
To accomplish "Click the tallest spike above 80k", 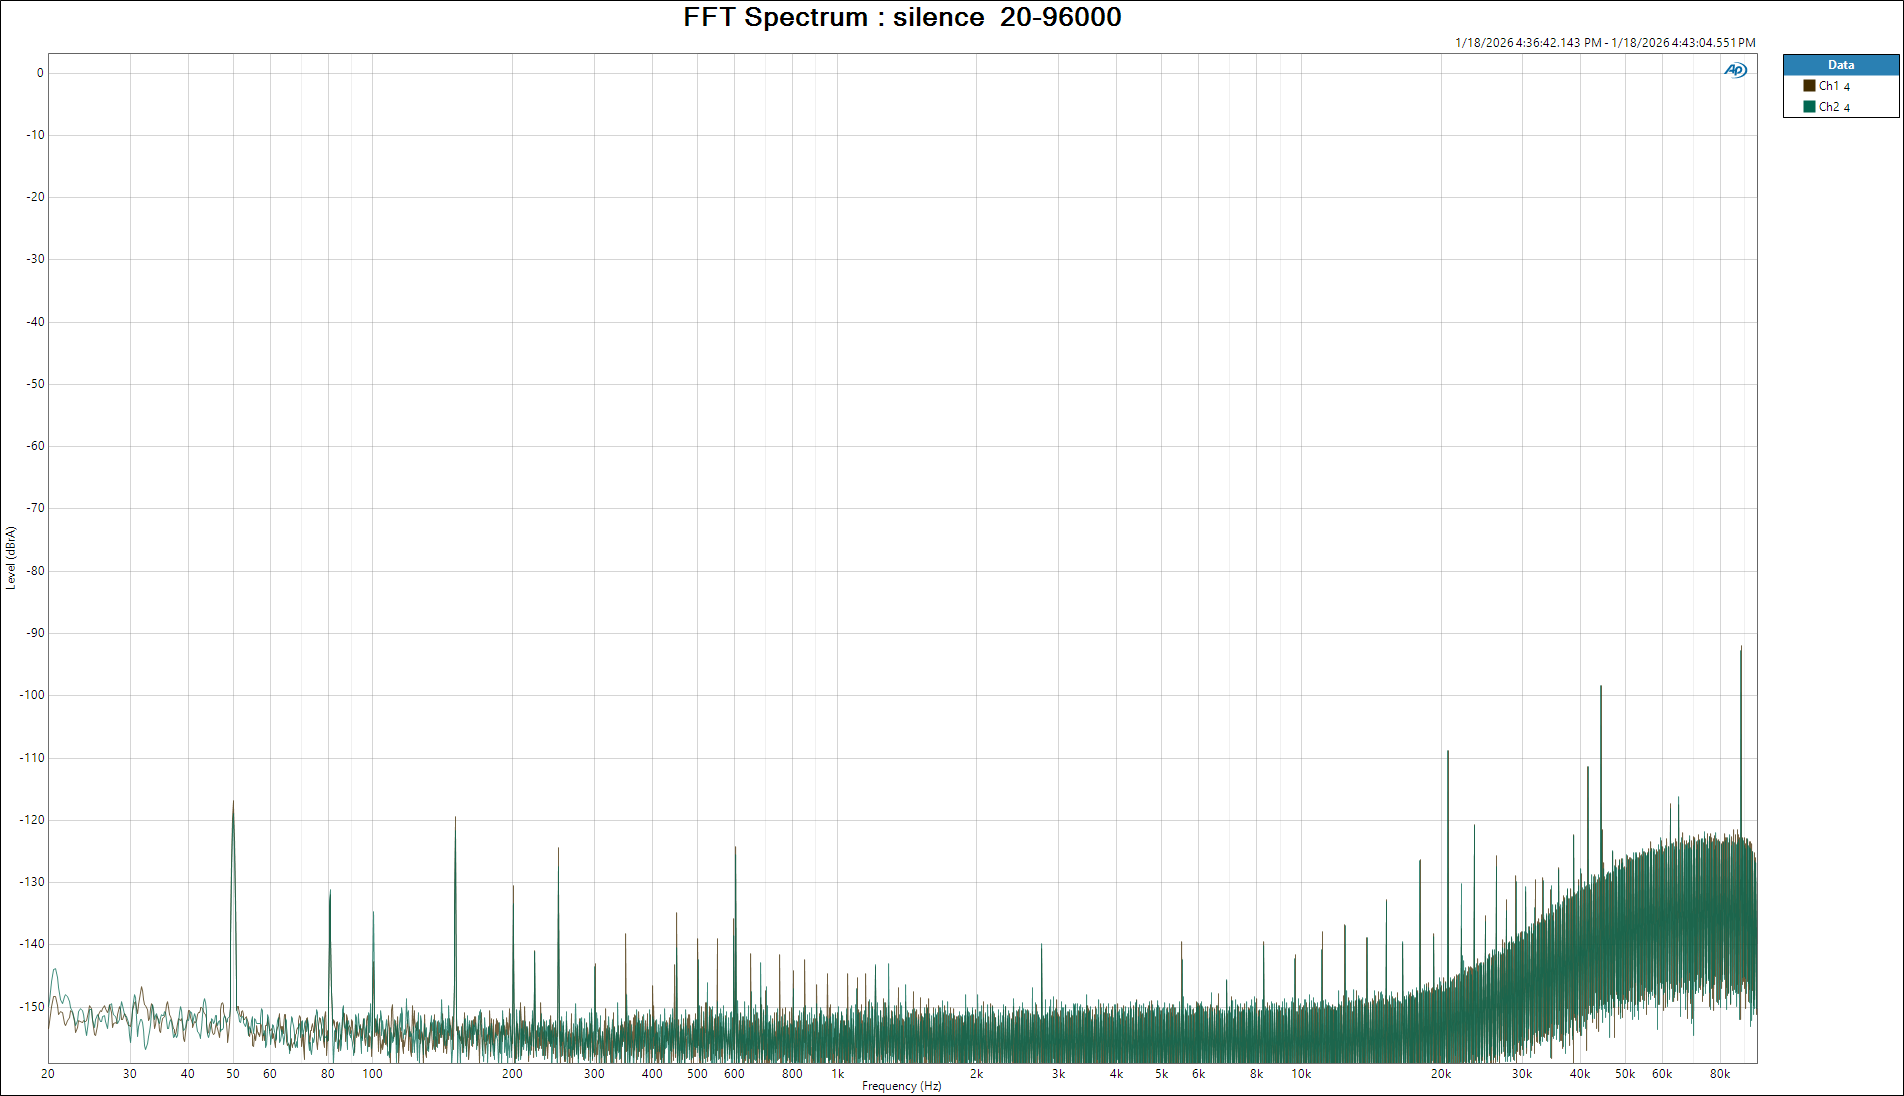I will 1740,648.
